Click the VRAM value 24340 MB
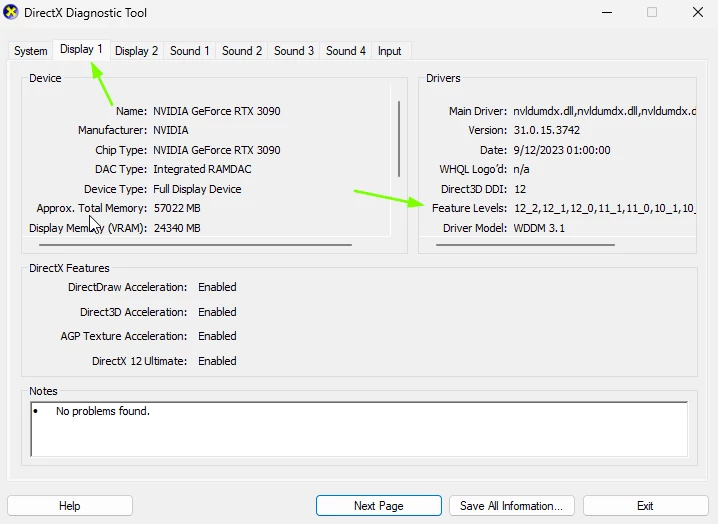The width and height of the screenshot is (718, 524). coord(177,228)
